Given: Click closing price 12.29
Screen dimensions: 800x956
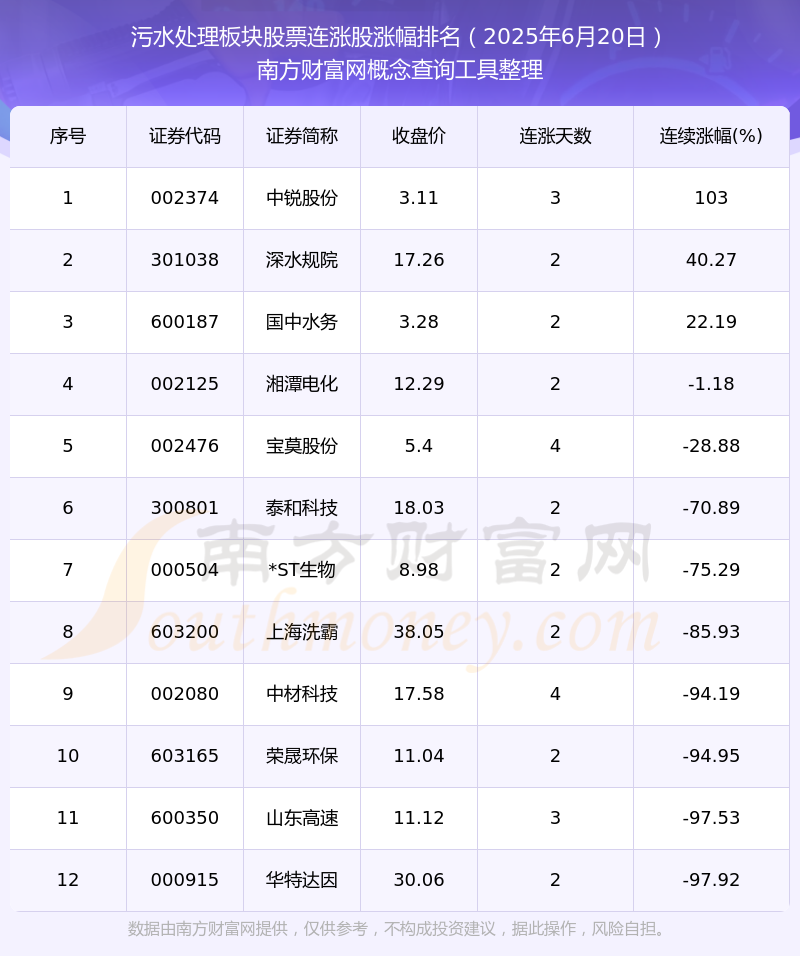Looking at the screenshot, I should (419, 384).
